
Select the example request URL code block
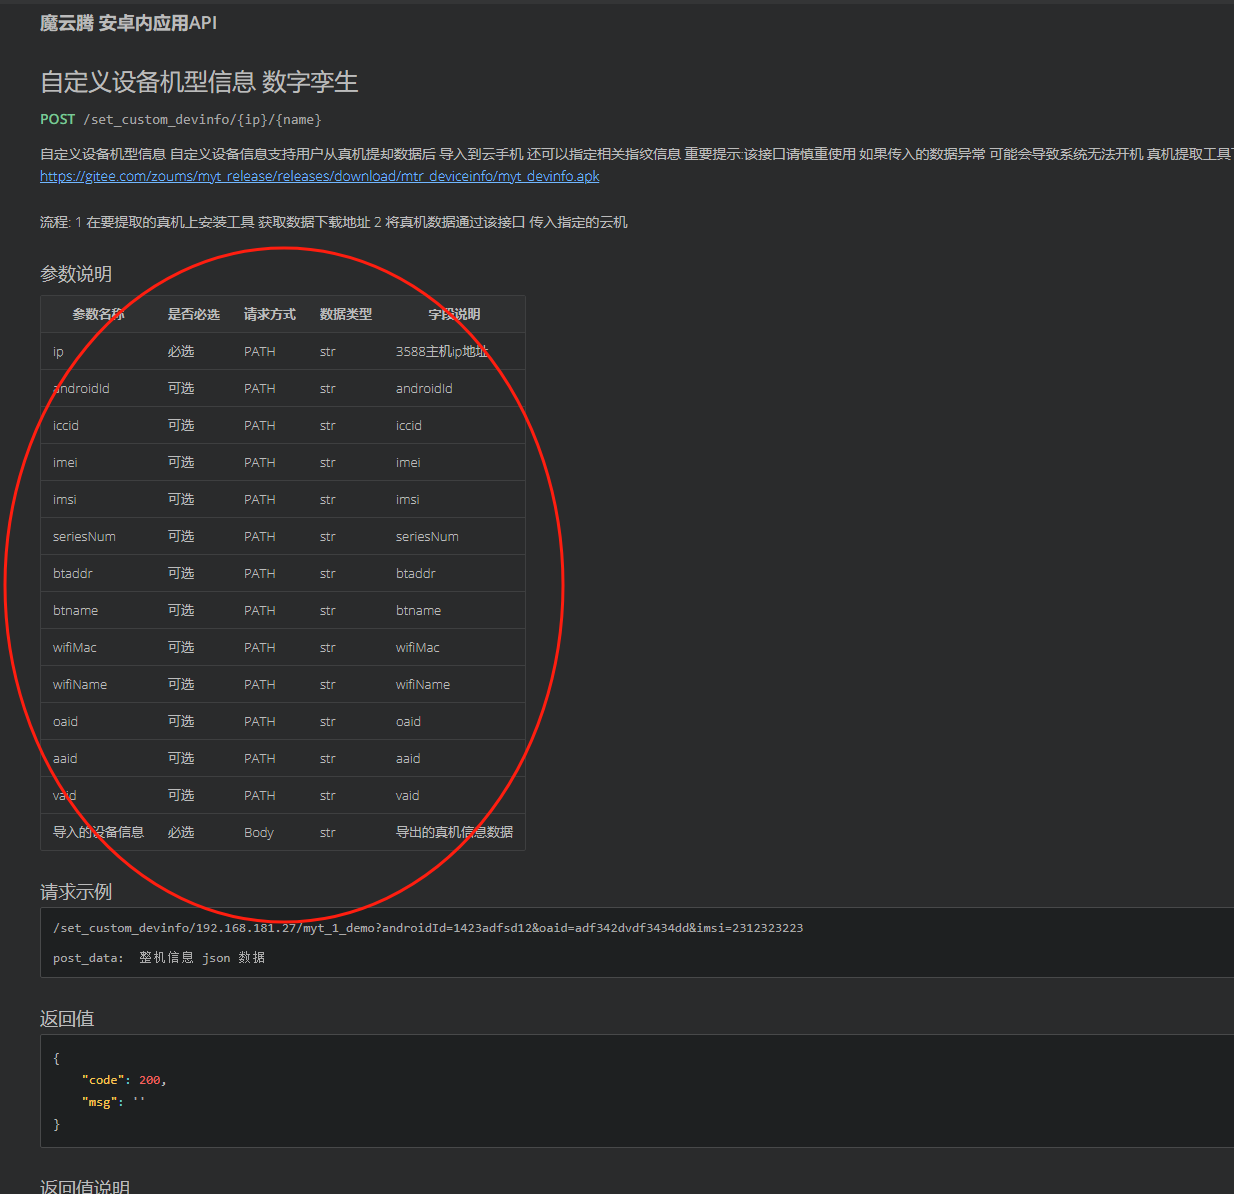(428, 927)
